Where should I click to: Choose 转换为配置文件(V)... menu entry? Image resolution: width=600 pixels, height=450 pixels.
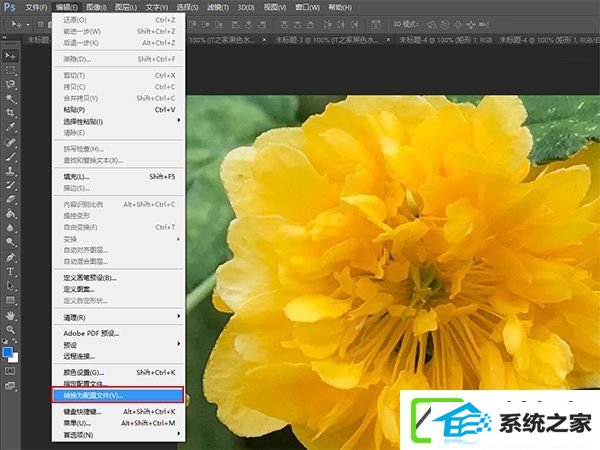point(118,395)
